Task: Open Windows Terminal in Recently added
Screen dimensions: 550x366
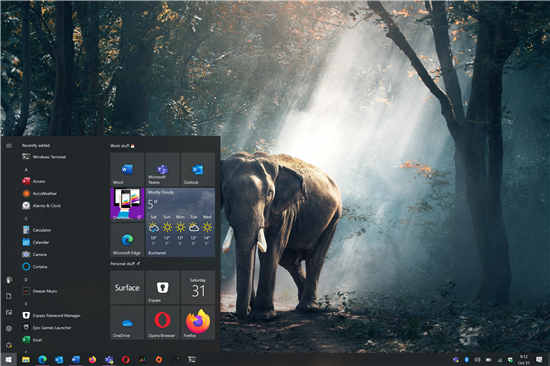Action: pos(44,157)
